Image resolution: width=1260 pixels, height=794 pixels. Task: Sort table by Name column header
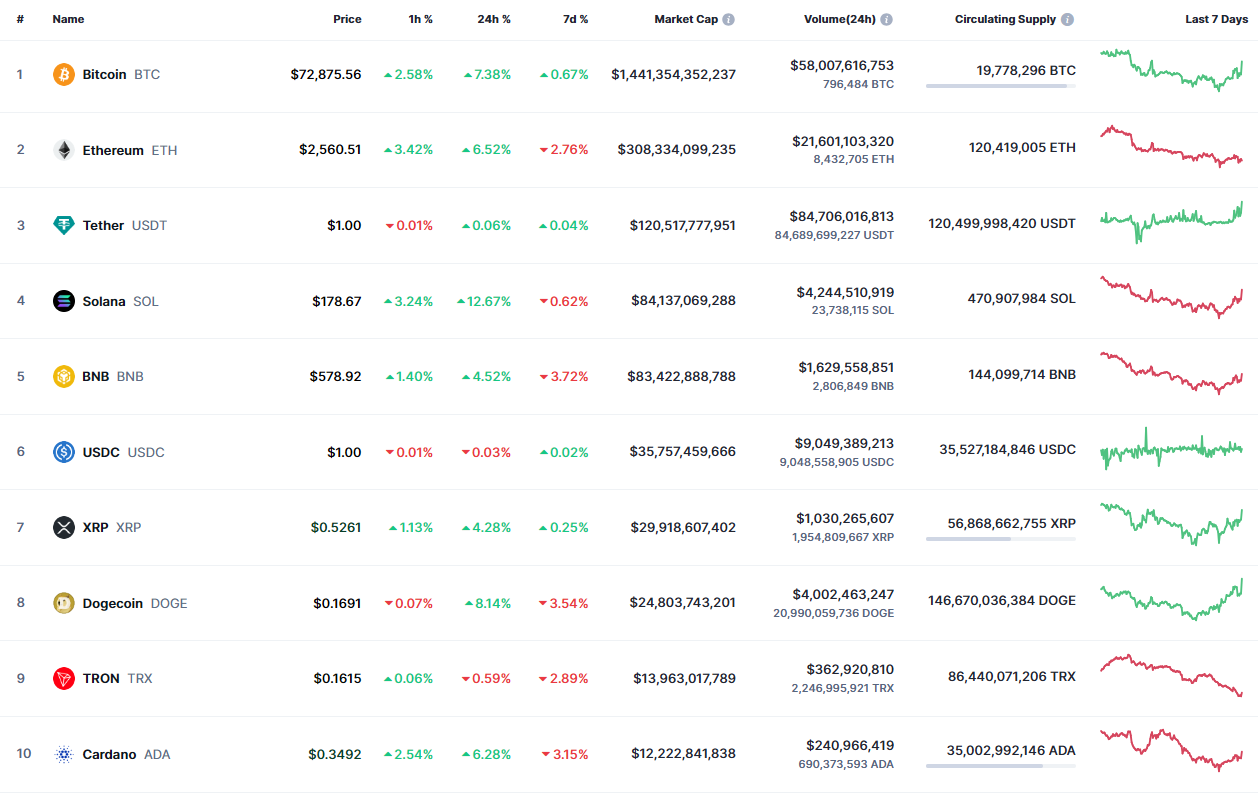(x=68, y=19)
